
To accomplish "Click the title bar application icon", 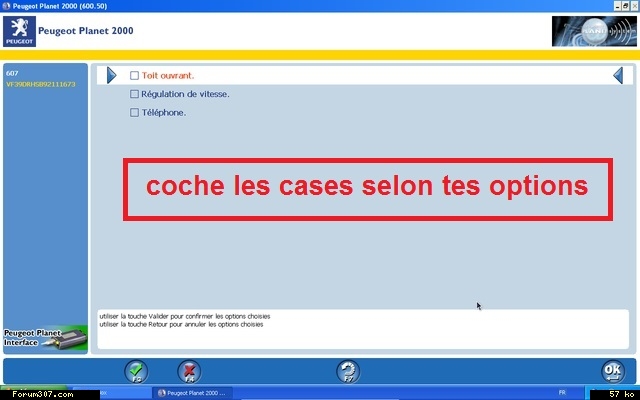I will pyautogui.click(x=7, y=6).
